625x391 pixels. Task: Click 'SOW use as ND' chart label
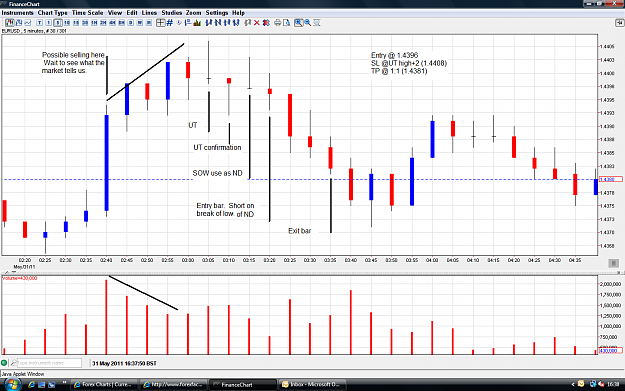click(217, 173)
